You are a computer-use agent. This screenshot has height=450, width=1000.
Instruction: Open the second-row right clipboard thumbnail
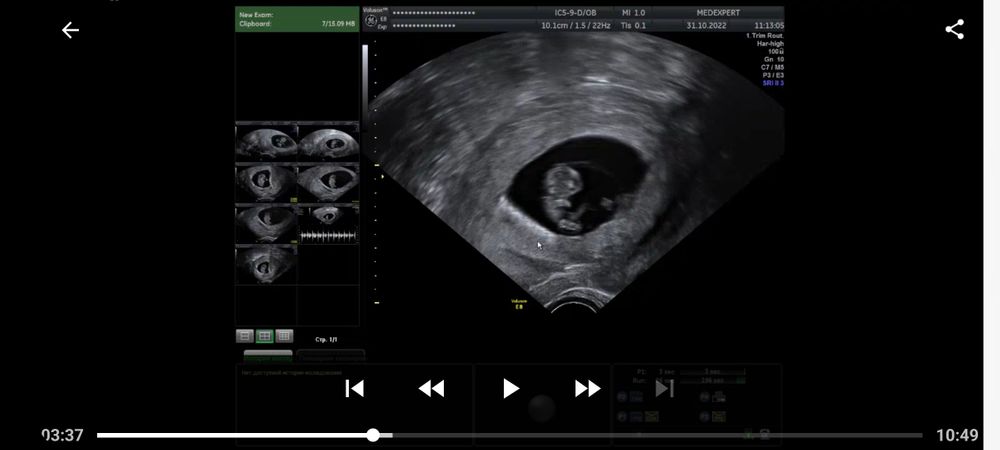[328, 184]
